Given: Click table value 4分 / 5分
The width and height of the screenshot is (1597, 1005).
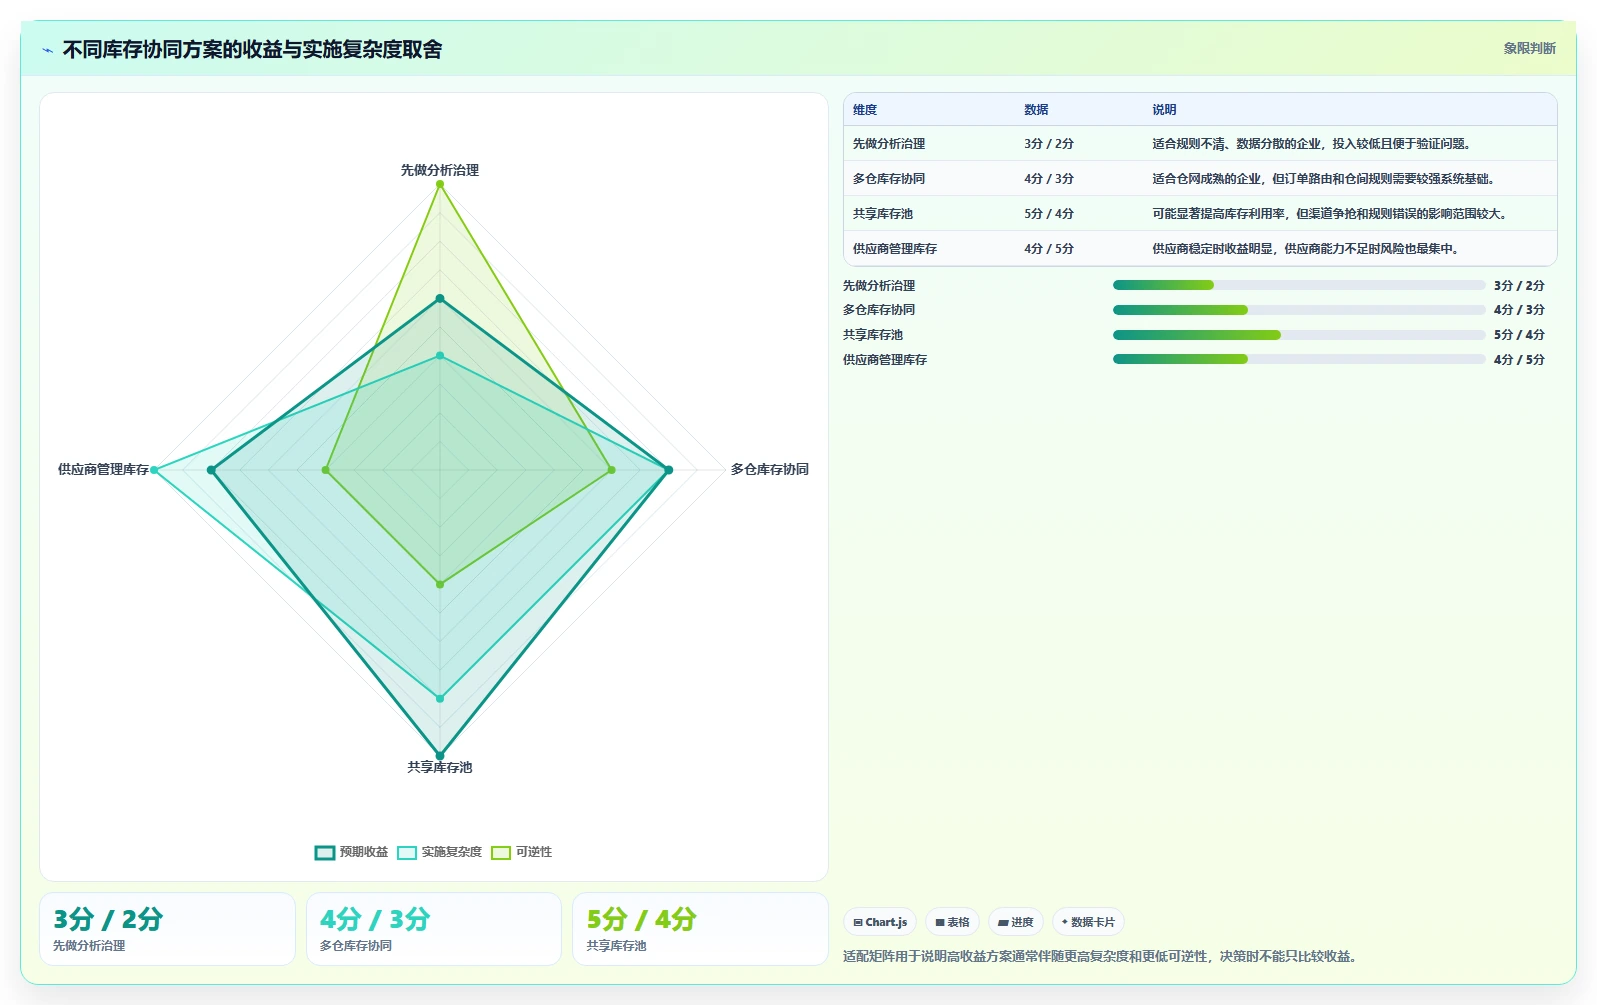Looking at the screenshot, I should [1048, 249].
